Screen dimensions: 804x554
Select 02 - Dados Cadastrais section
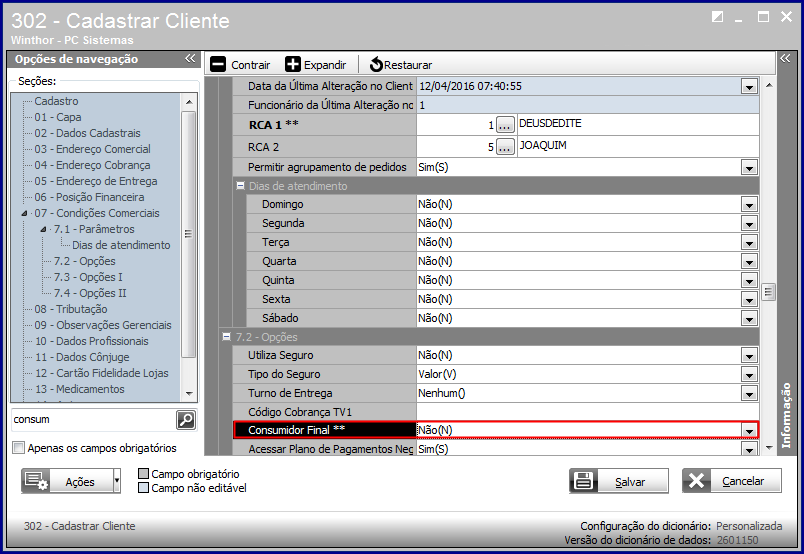87,133
